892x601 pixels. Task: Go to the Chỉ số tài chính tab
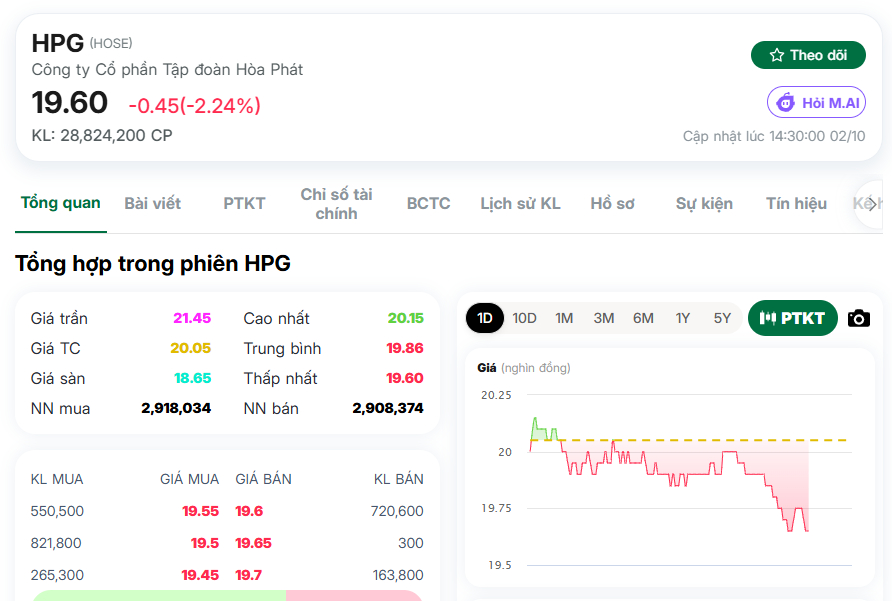click(336, 204)
